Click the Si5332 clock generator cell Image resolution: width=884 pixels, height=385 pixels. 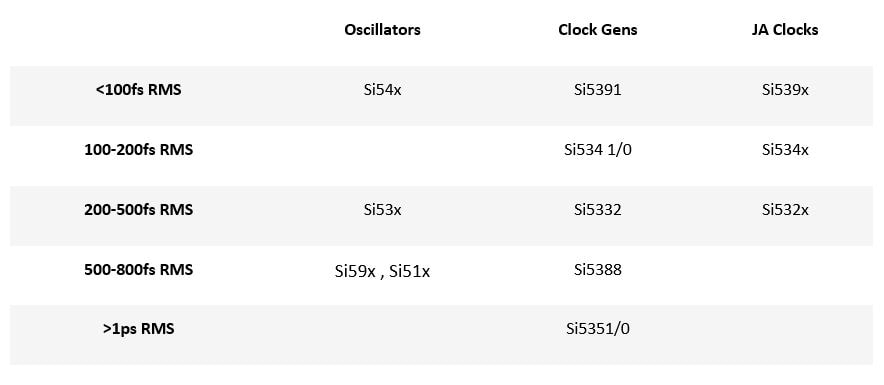tap(598, 210)
